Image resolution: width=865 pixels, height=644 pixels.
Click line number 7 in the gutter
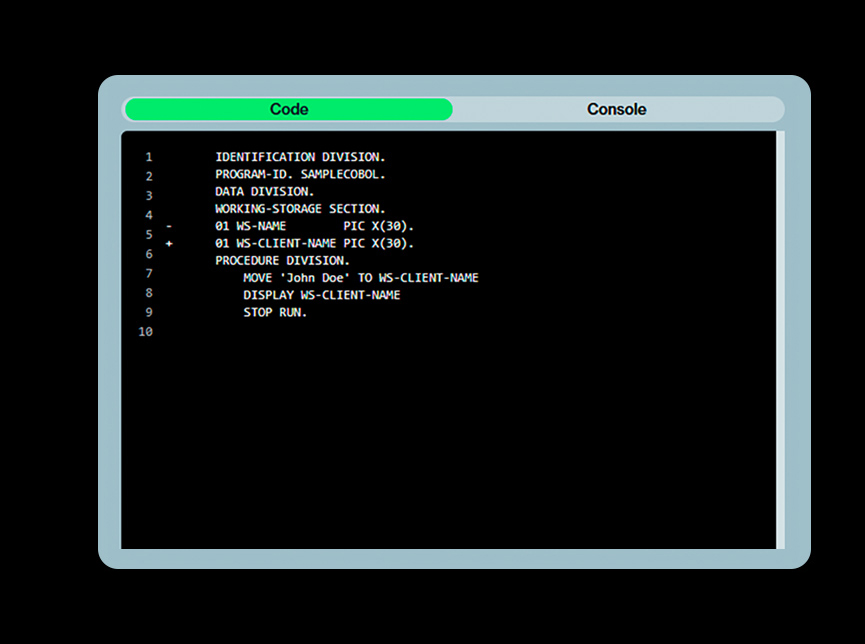click(149, 274)
